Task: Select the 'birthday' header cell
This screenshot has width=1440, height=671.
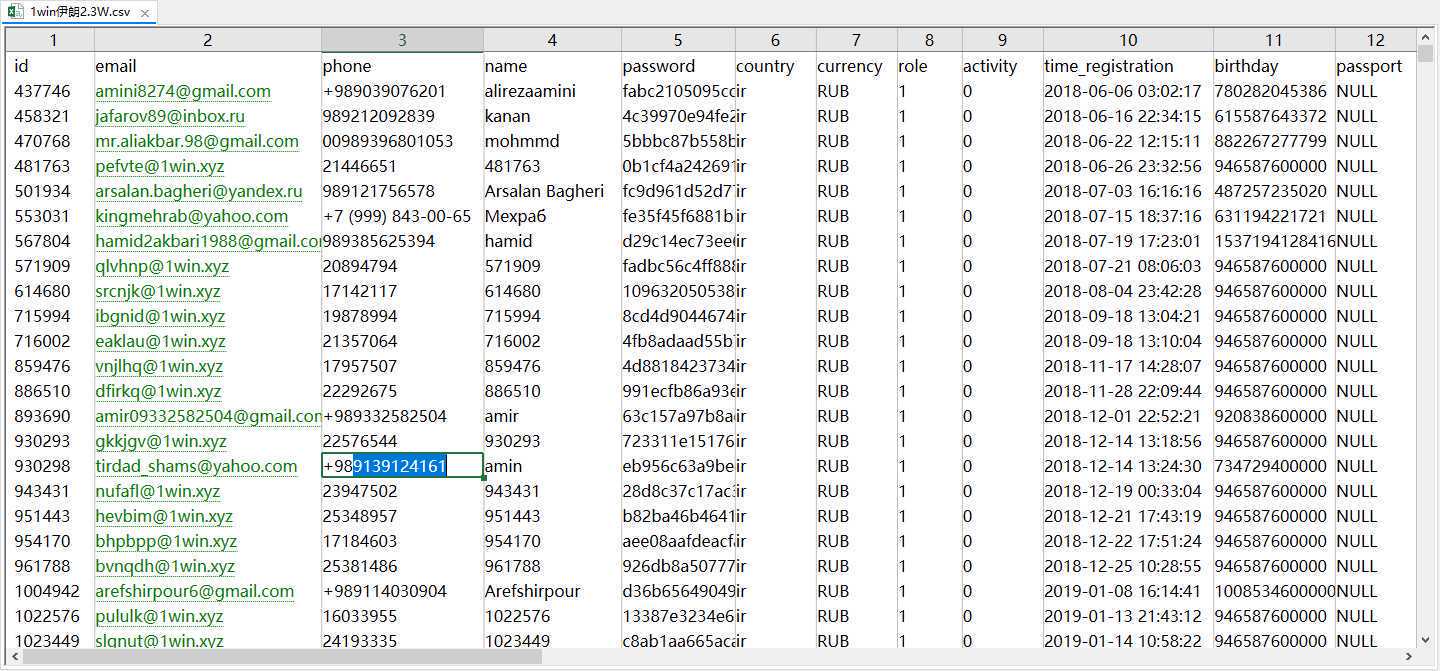Action: click(1273, 66)
